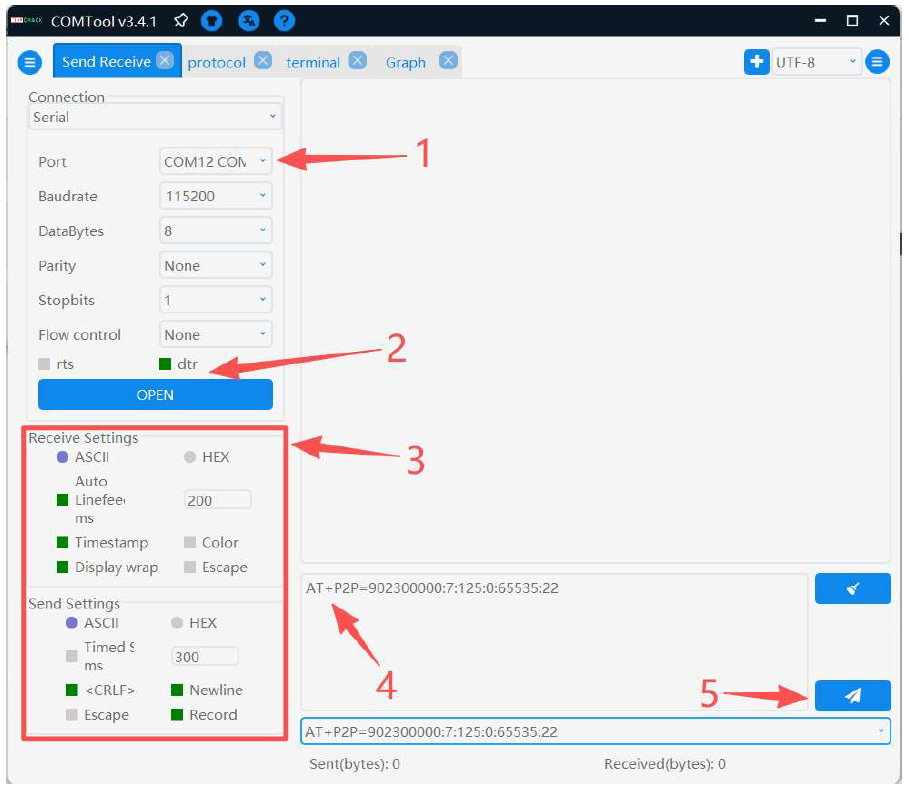Screen dimensions: 909x791
Task: Select HEX radio in Receive Settings
Action: click(190, 457)
